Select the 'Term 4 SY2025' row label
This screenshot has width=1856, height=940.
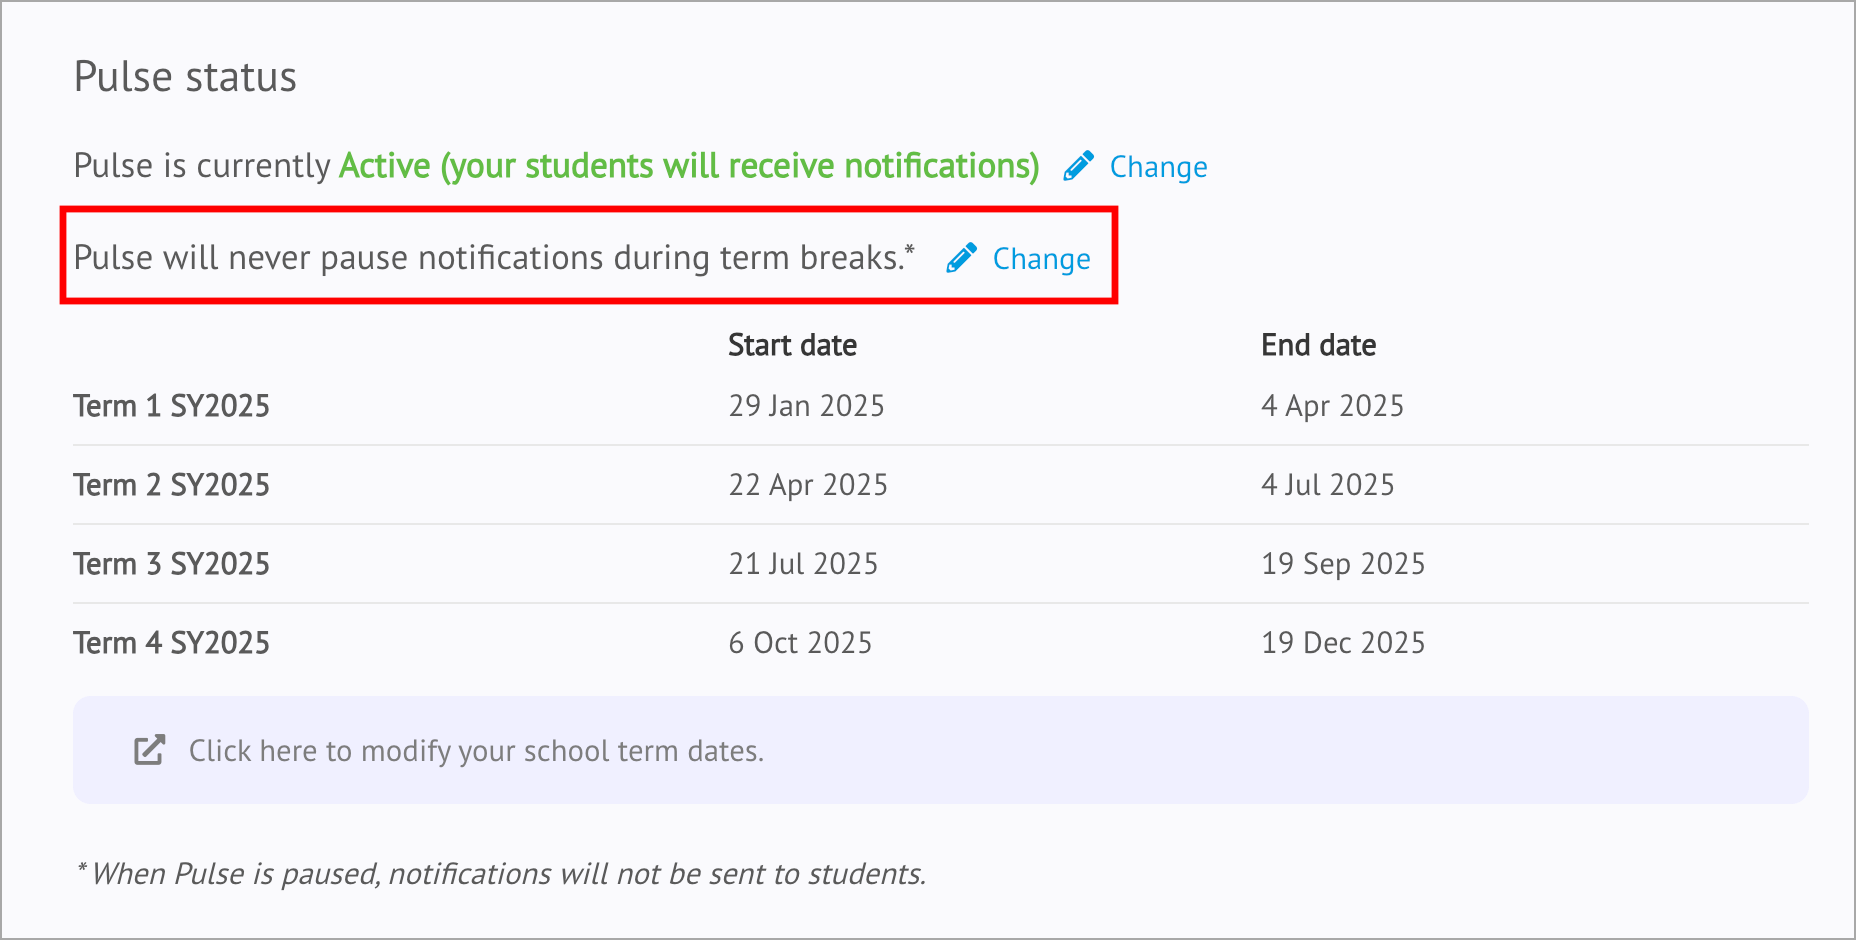tap(171, 643)
